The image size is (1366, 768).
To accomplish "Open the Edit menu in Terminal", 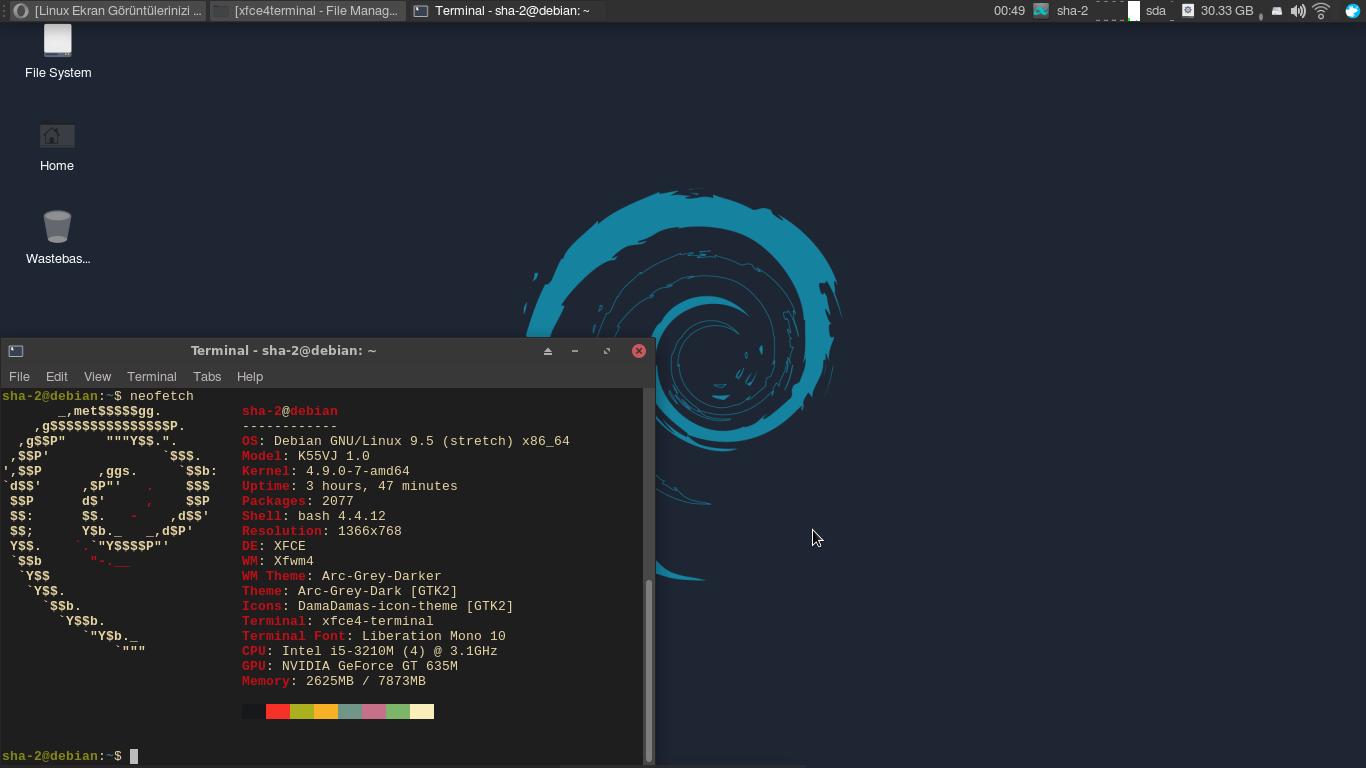I will (57, 377).
